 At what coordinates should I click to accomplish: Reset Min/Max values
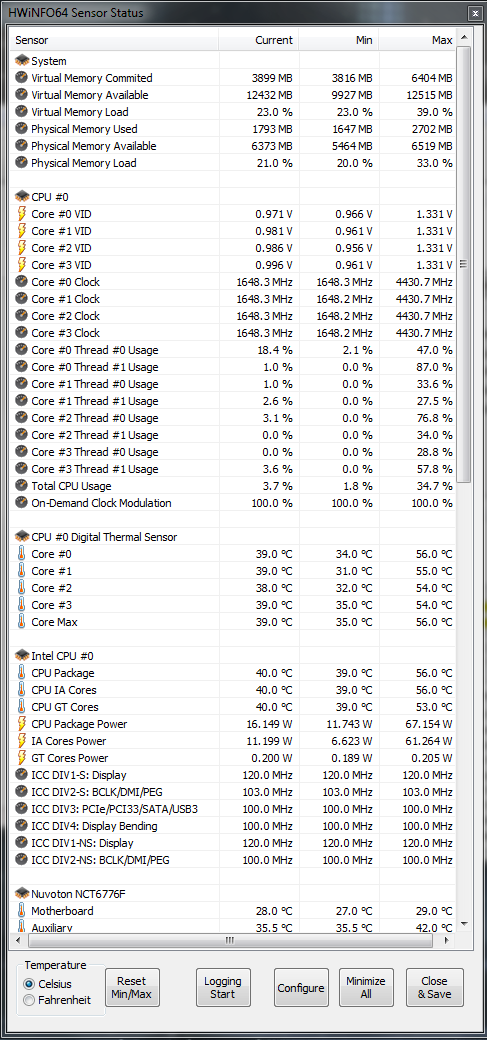point(131,988)
